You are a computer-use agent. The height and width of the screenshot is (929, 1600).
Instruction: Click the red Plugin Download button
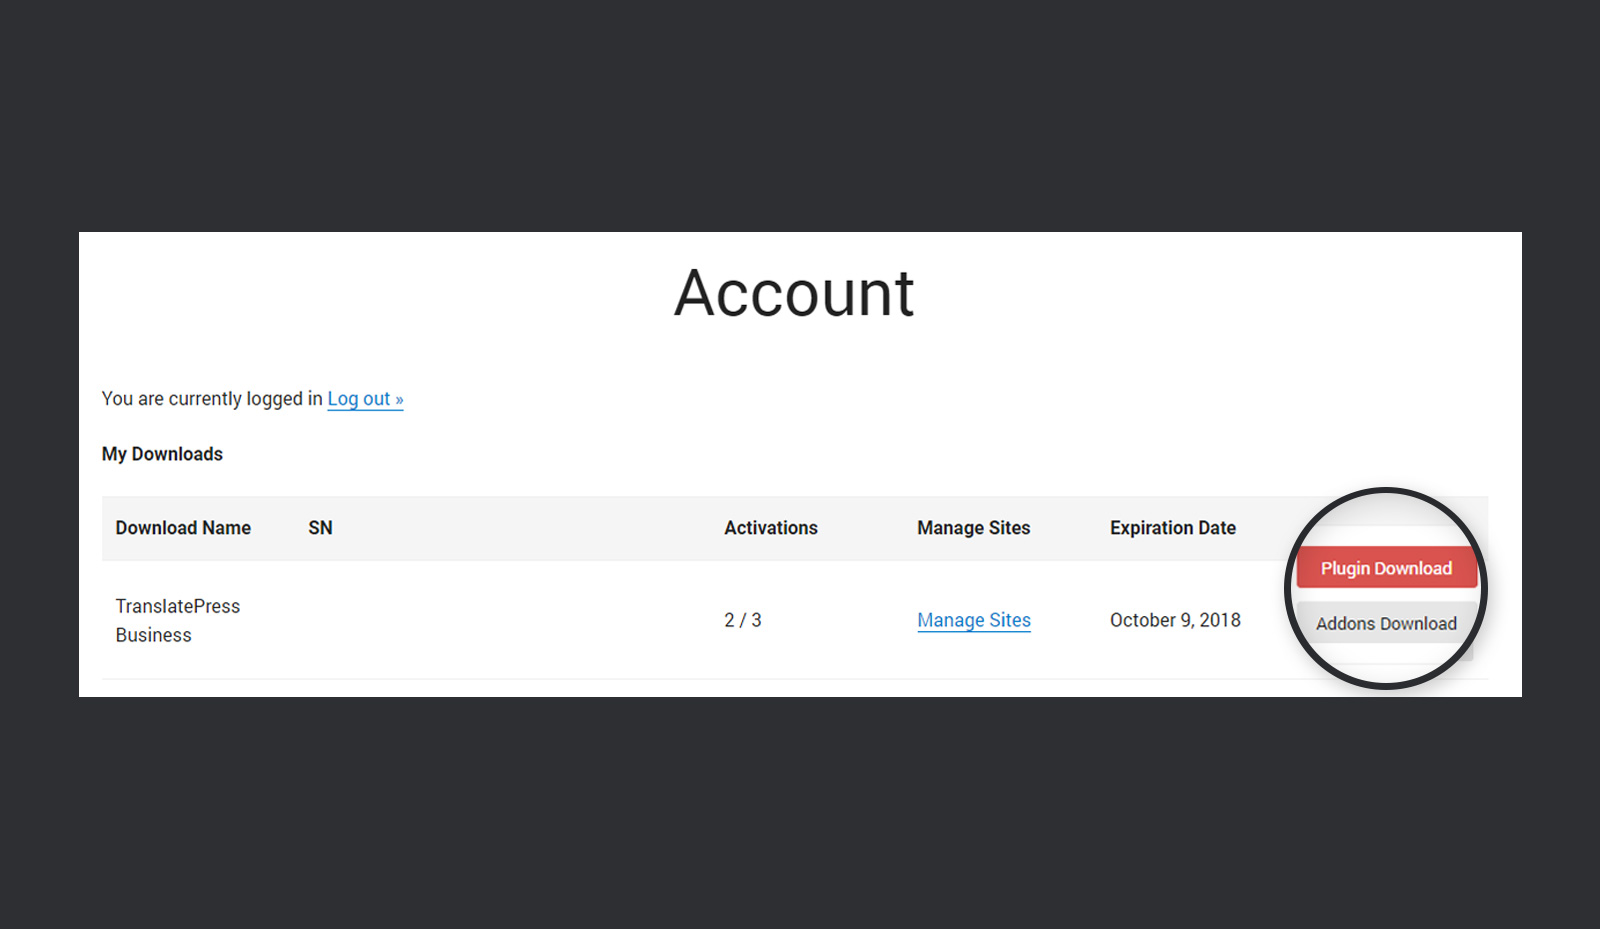pyautogui.click(x=1386, y=568)
